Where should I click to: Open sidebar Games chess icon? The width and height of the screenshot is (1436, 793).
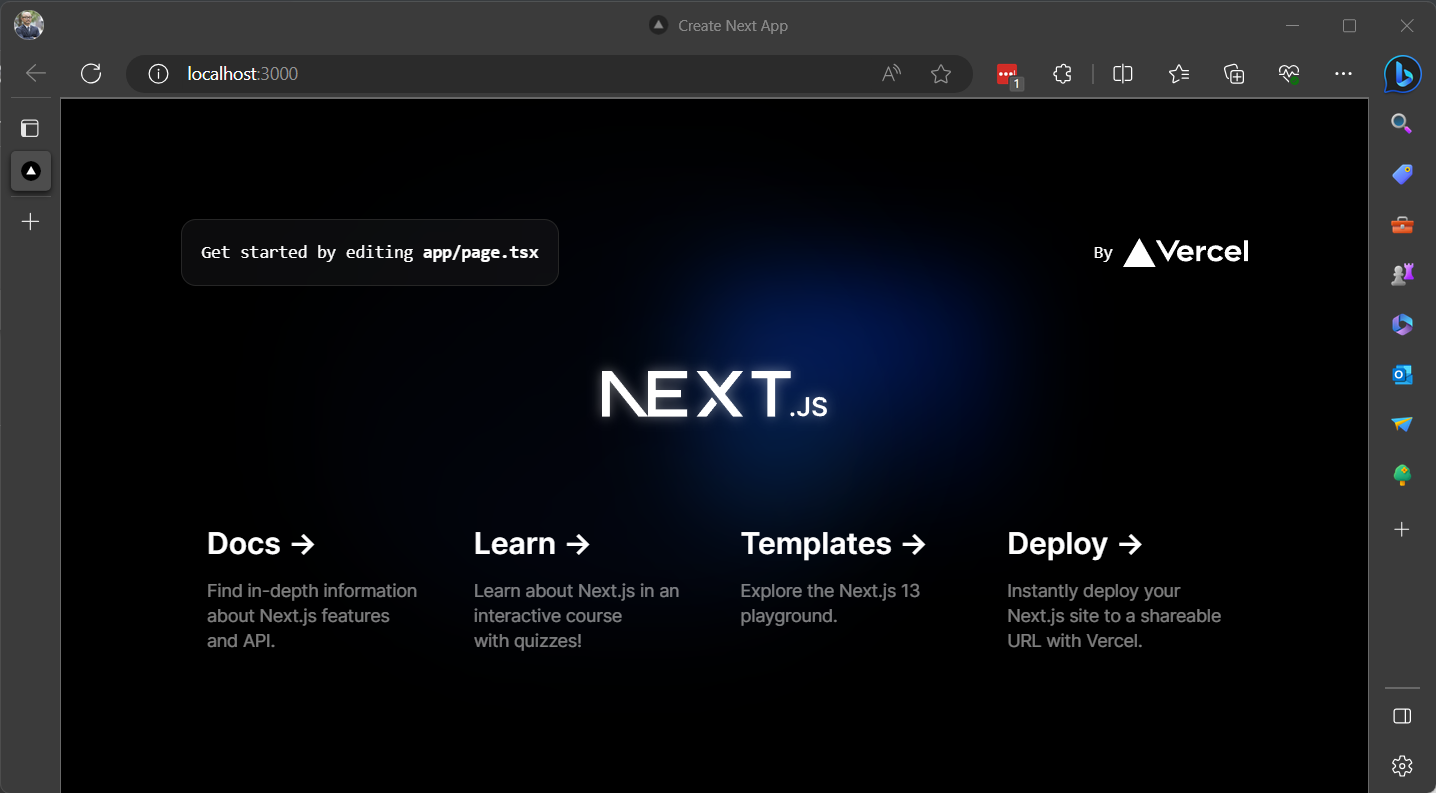coord(1402,275)
